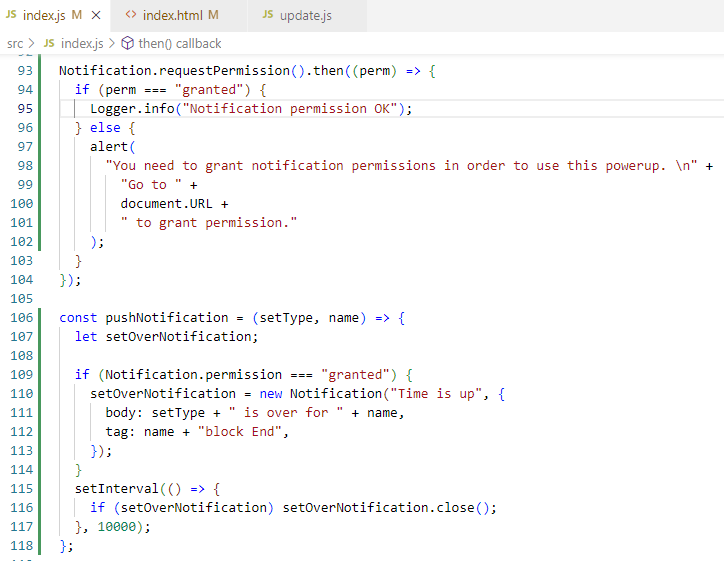Click the JS icon in the breadcrumb
Image resolution: width=724 pixels, height=561 pixels.
pyautogui.click(x=49, y=43)
